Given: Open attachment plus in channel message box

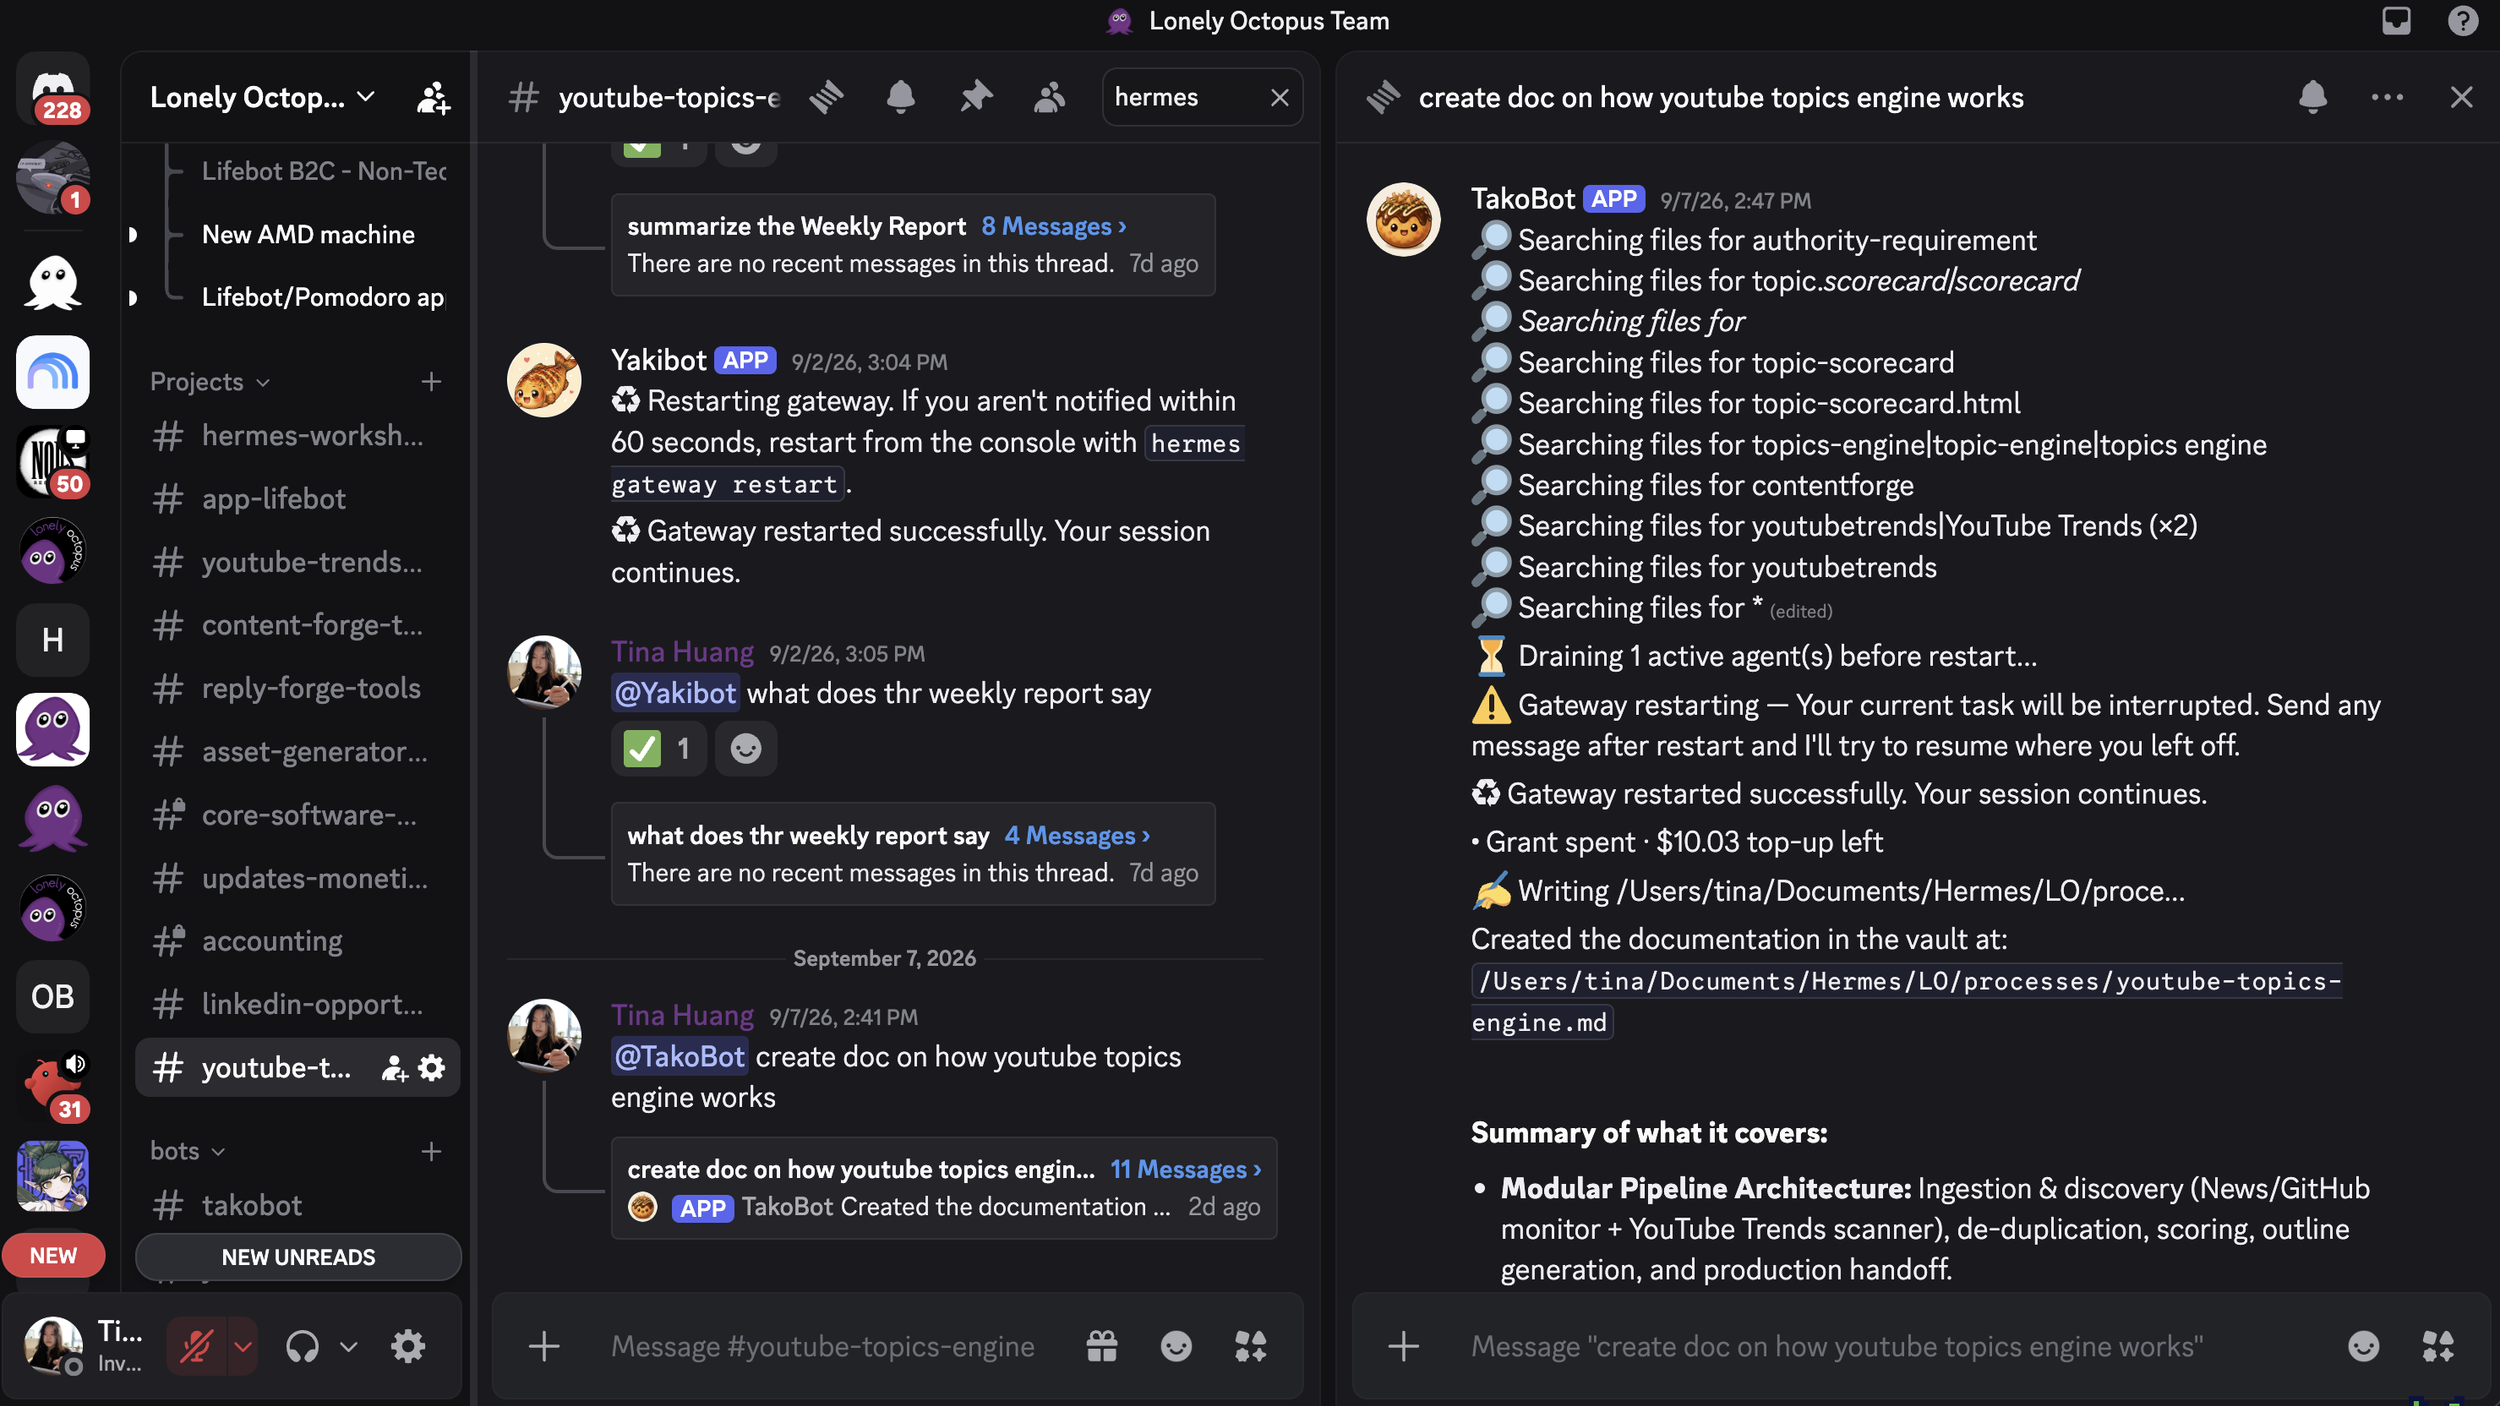Looking at the screenshot, I should tap(544, 1347).
